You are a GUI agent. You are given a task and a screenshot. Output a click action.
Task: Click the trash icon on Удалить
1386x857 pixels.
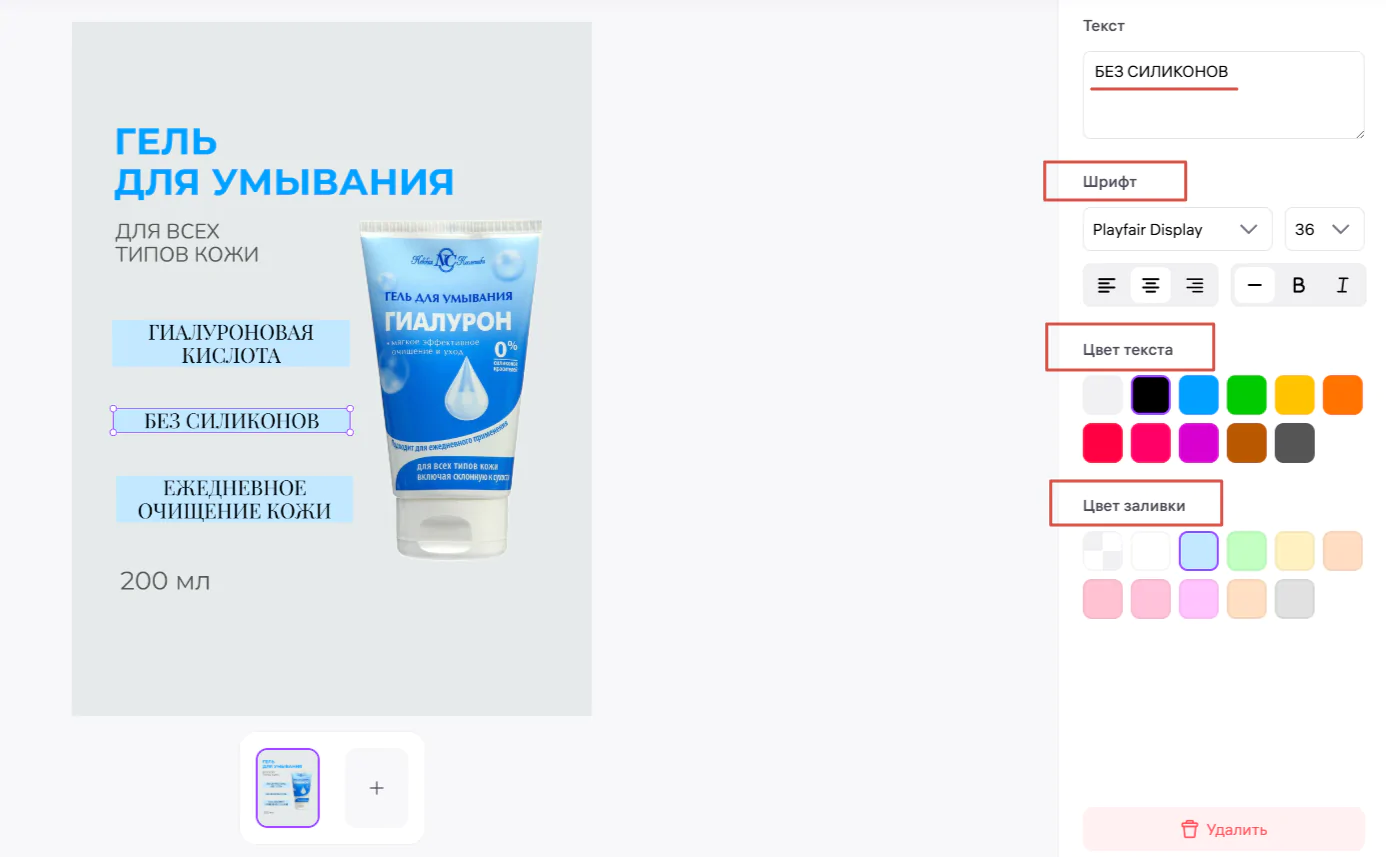[1189, 829]
